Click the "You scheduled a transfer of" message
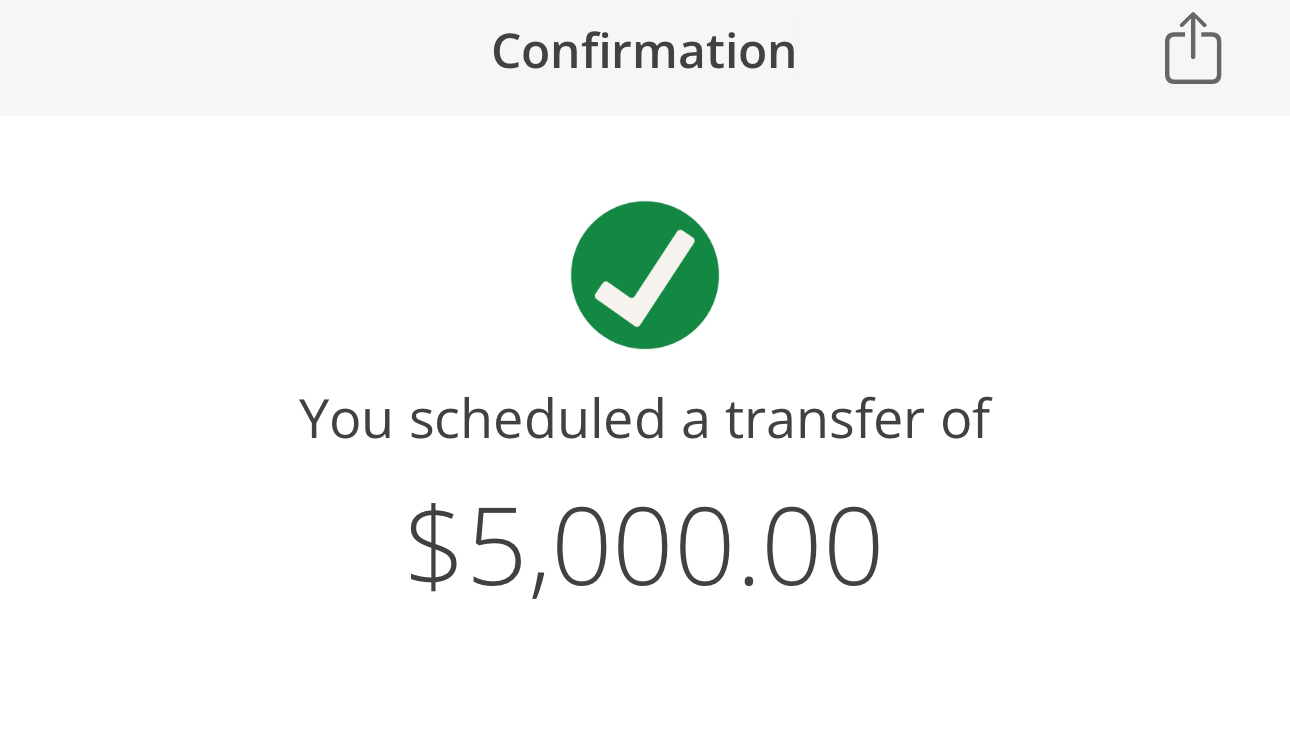Viewport: 1290px width, 732px height. coord(645,419)
